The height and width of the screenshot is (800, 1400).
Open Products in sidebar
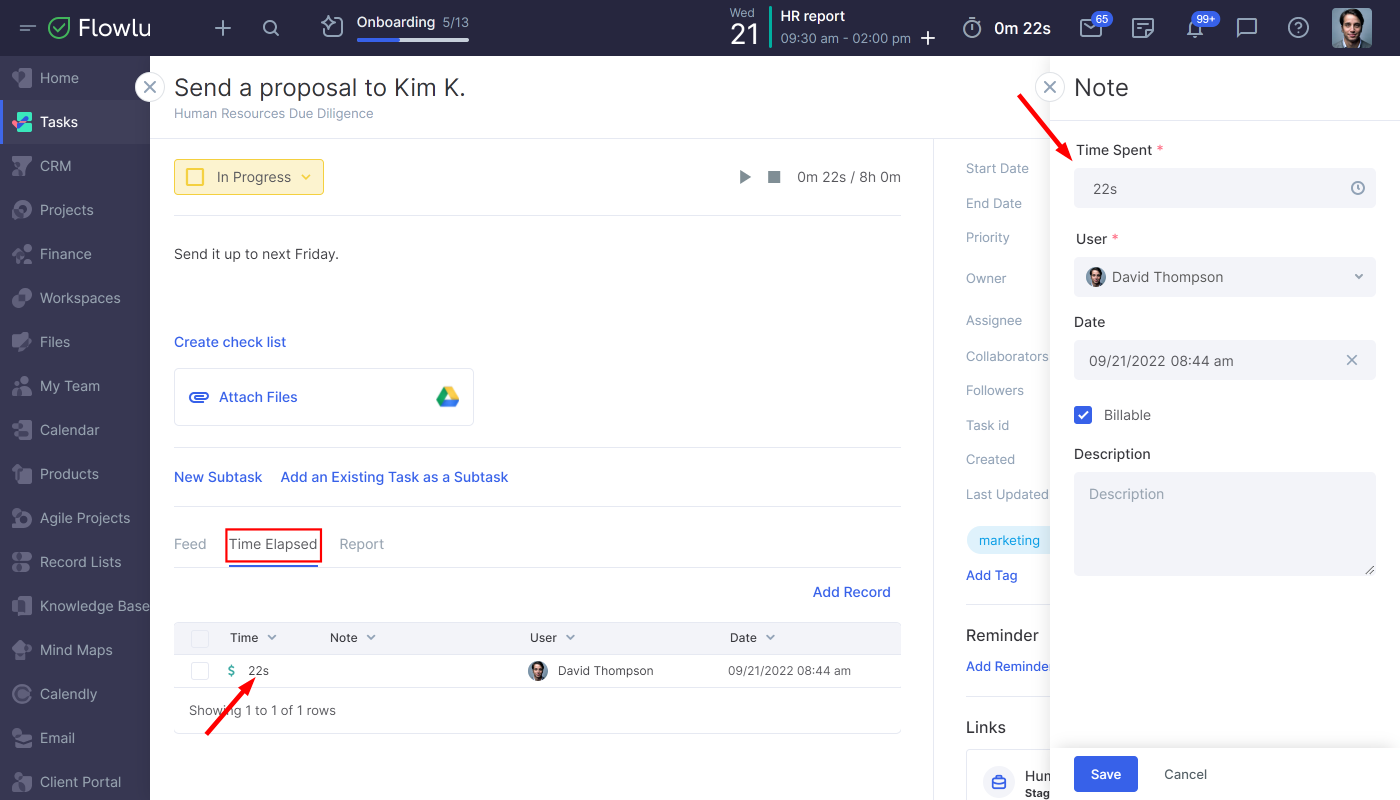[x=75, y=474]
